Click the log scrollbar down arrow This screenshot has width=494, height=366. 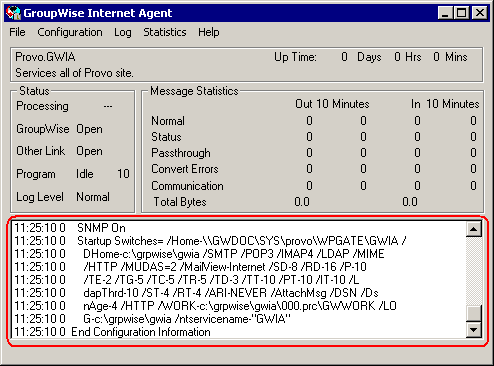point(473,330)
